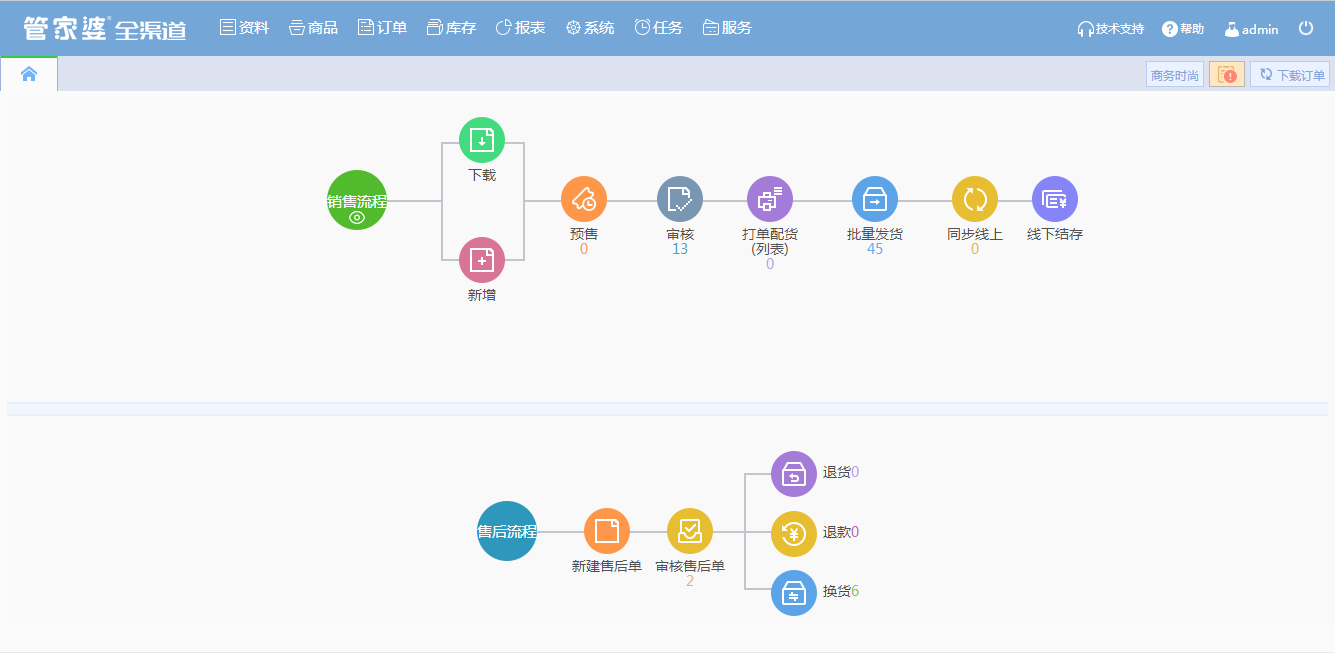
Task: Open the 线下结存 offline balance icon
Action: point(1055,200)
